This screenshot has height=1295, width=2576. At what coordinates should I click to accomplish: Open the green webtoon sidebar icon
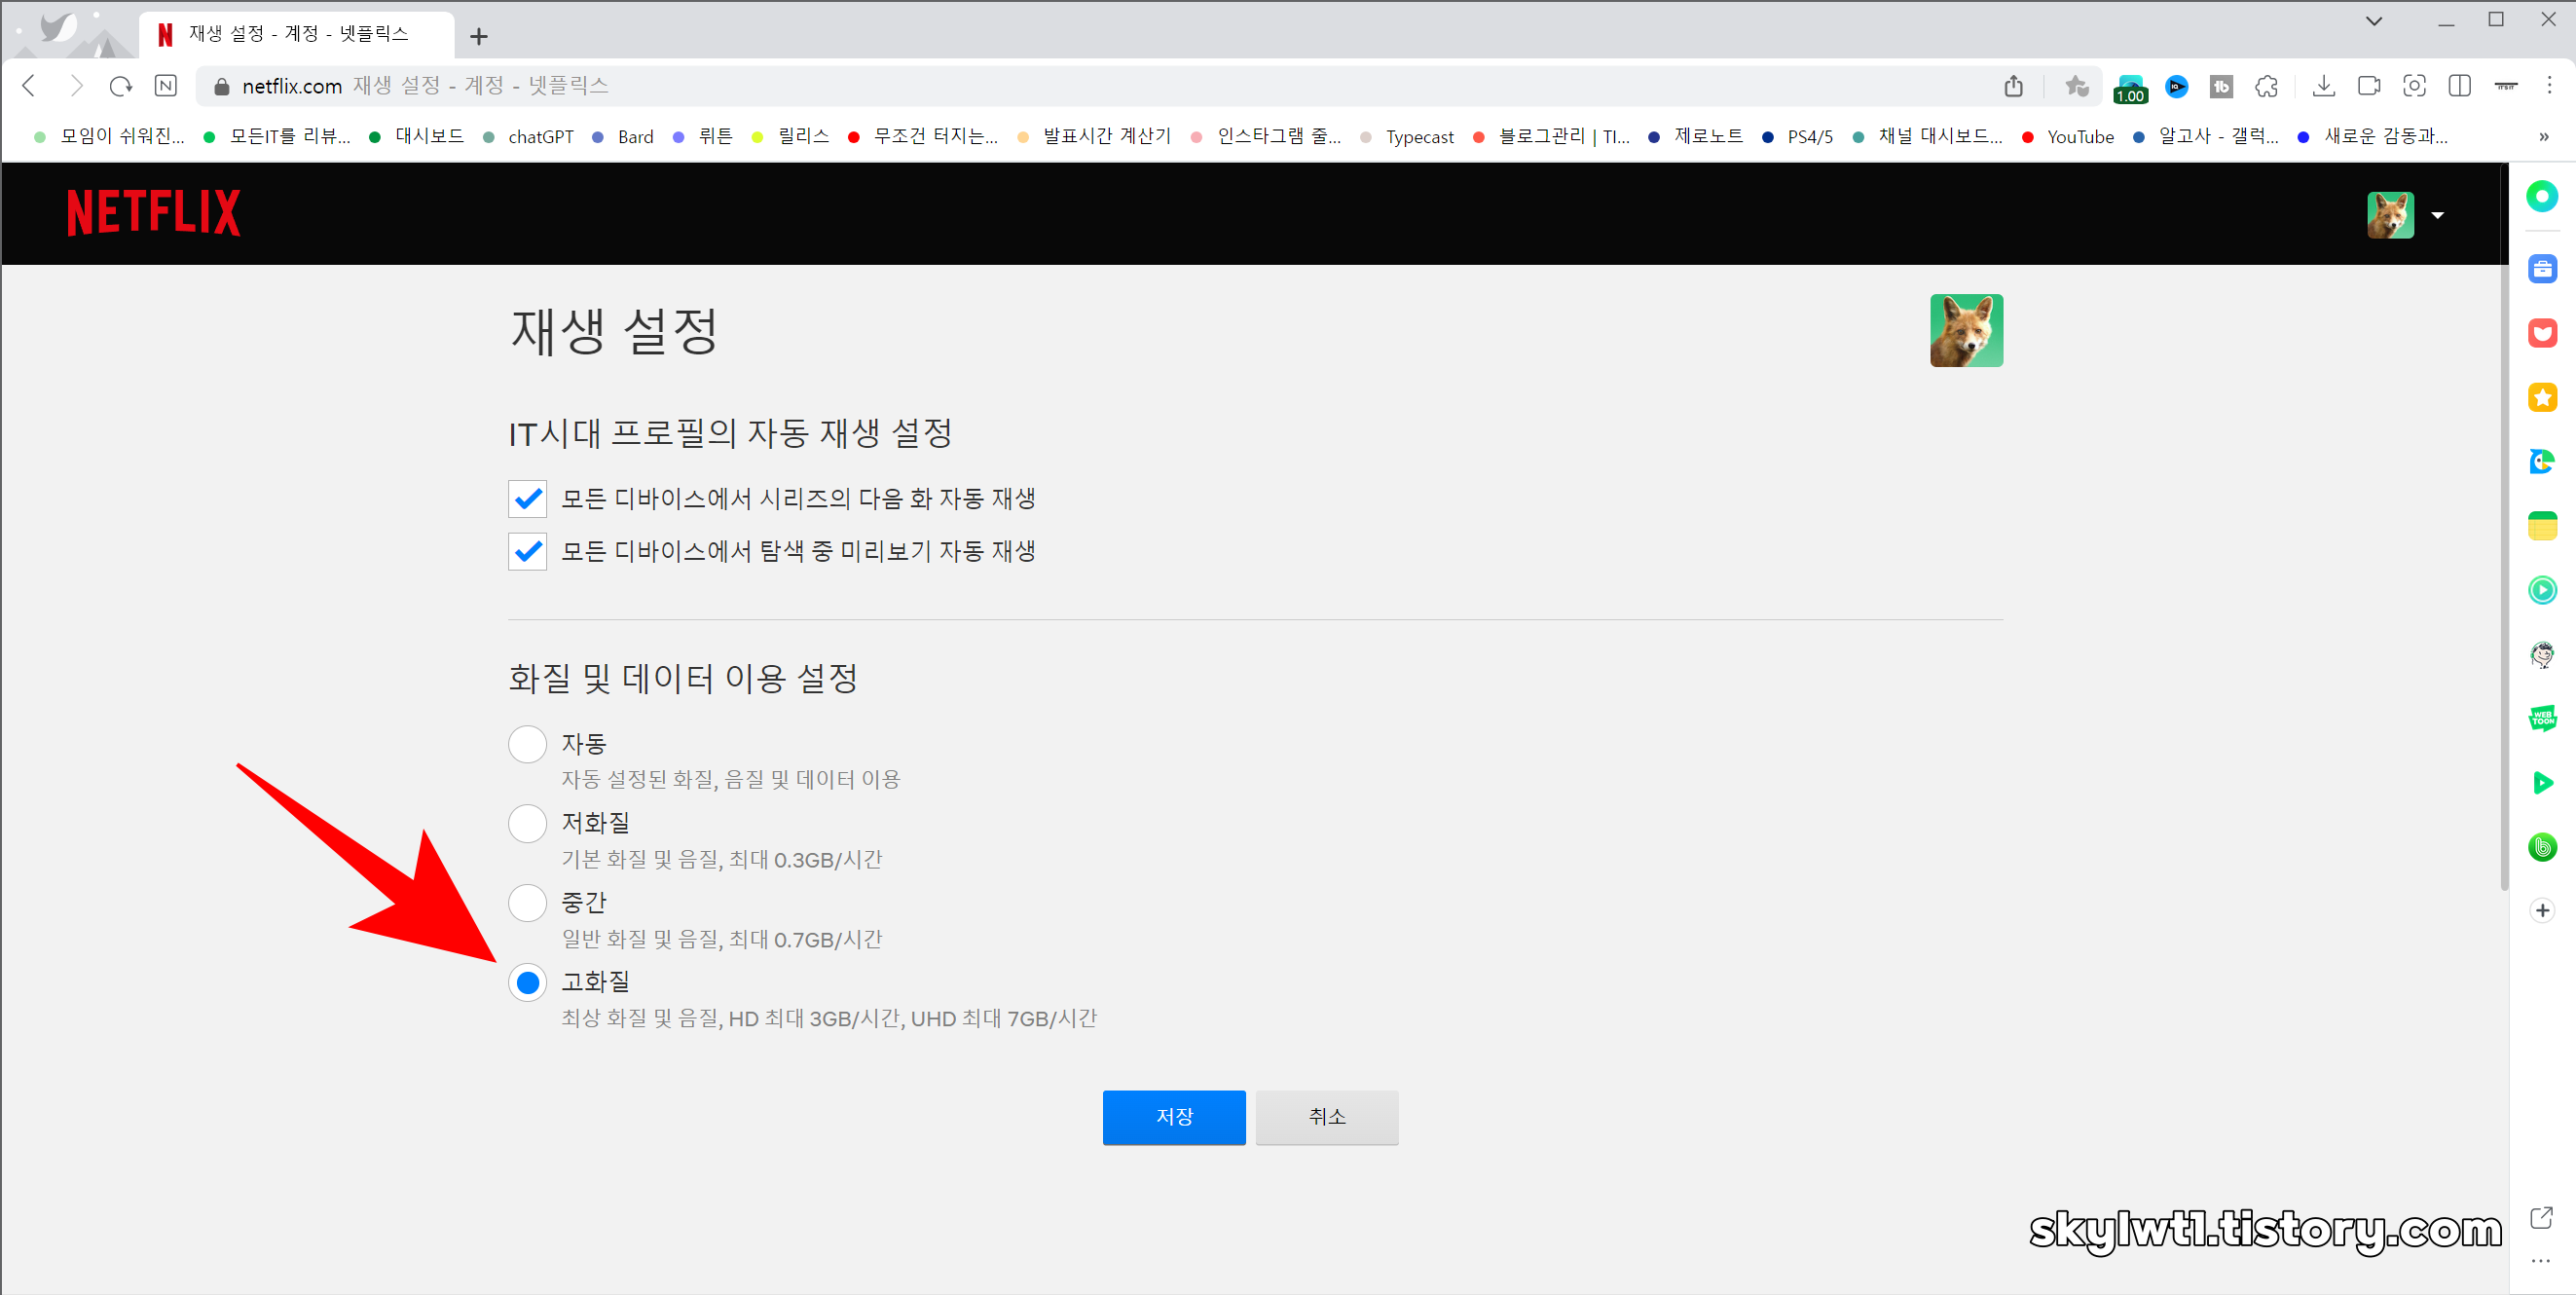(2542, 717)
